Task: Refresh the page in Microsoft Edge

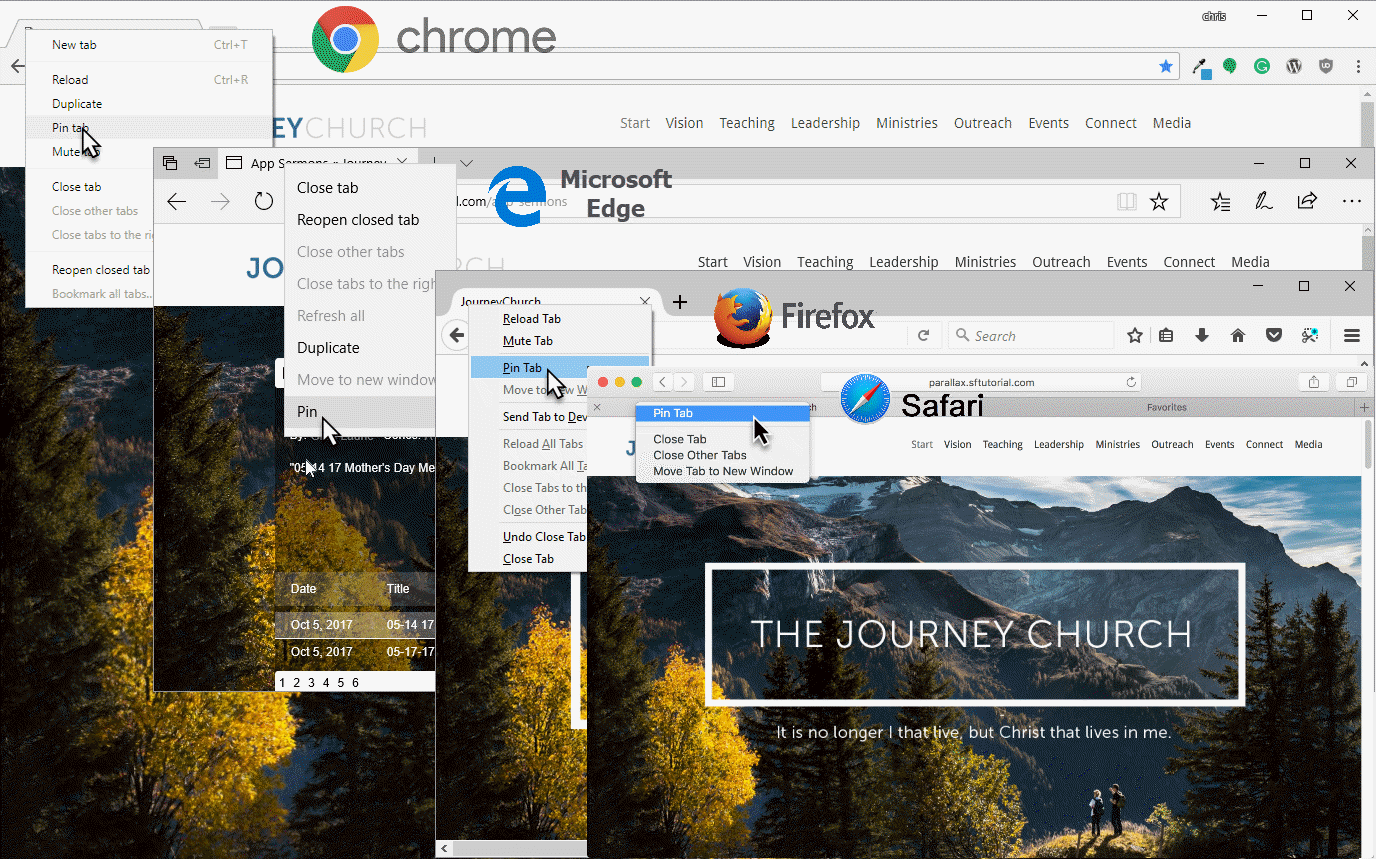Action: point(264,202)
